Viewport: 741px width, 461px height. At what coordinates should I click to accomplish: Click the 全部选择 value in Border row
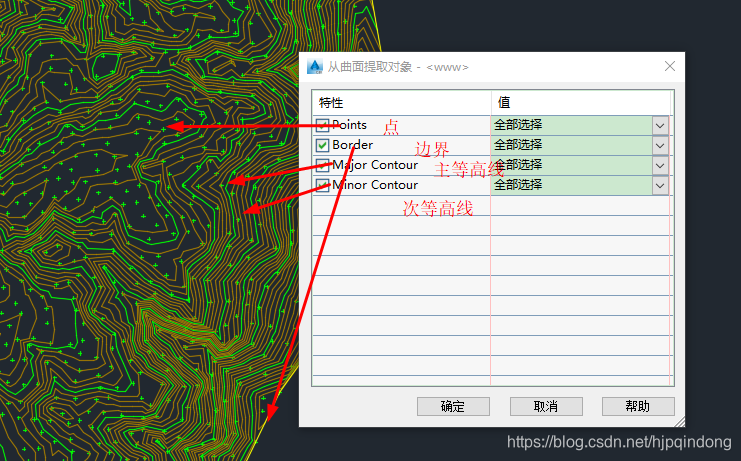click(518, 145)
